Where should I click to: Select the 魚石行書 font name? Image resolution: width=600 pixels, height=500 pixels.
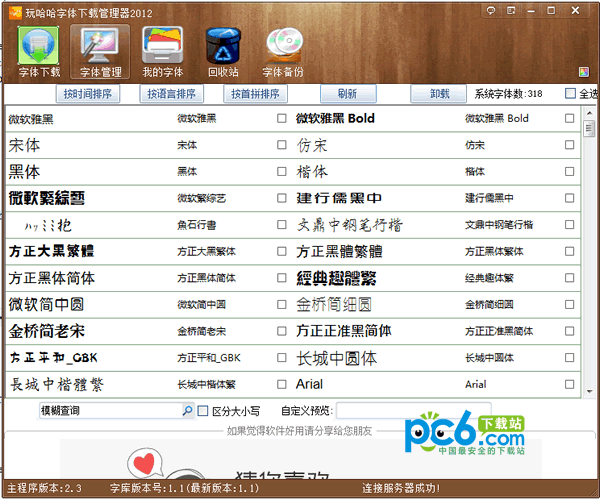(x=196, y=225)
